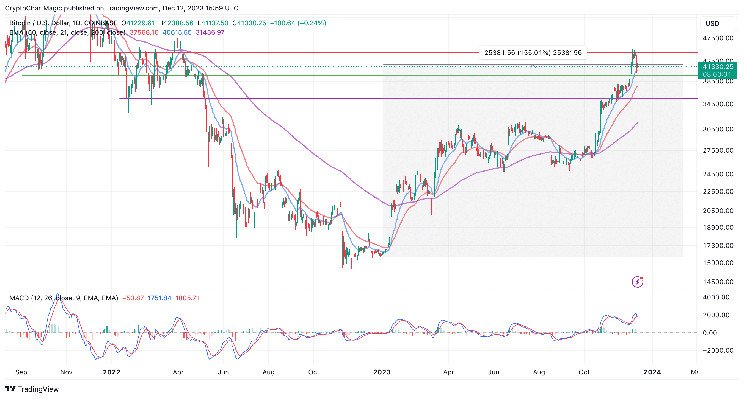
Task: Select the purple horizontal level line
Action: 408,98
